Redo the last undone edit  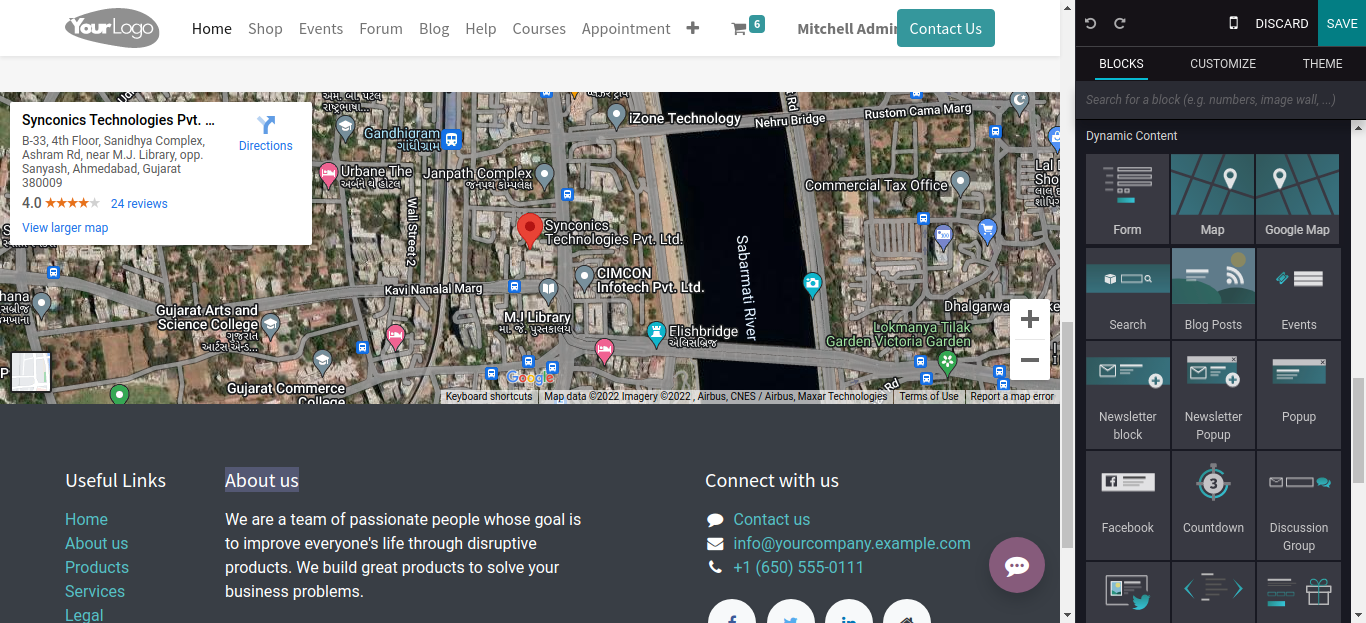1120,23
